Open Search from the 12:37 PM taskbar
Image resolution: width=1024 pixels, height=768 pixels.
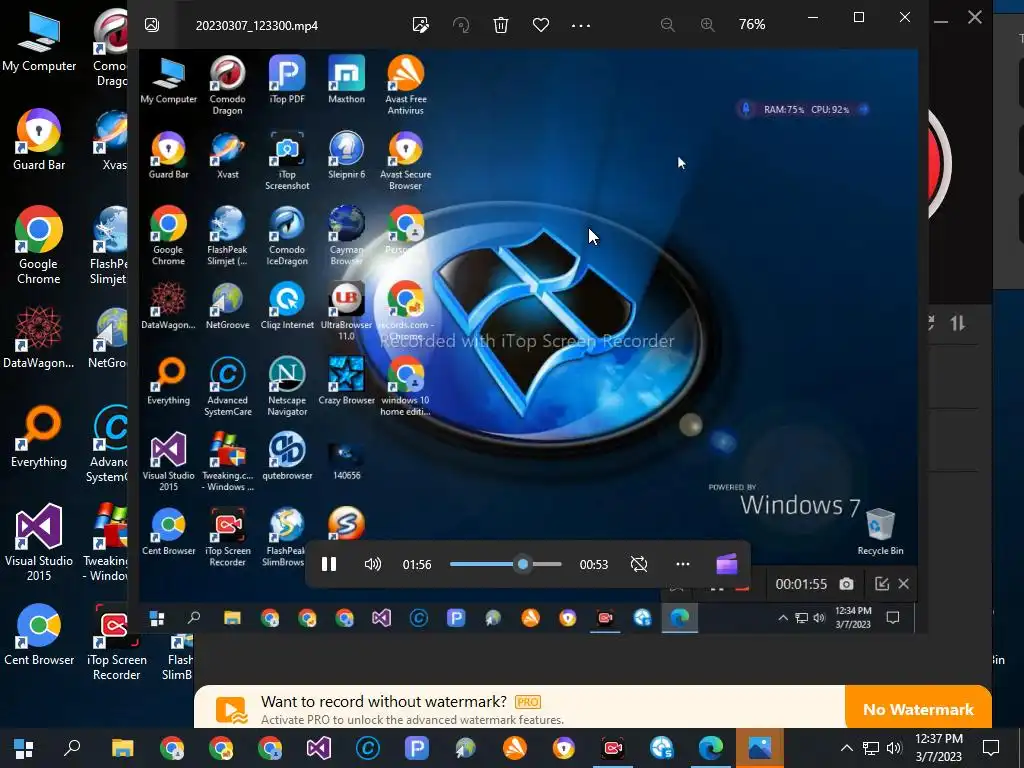[72, 748]
